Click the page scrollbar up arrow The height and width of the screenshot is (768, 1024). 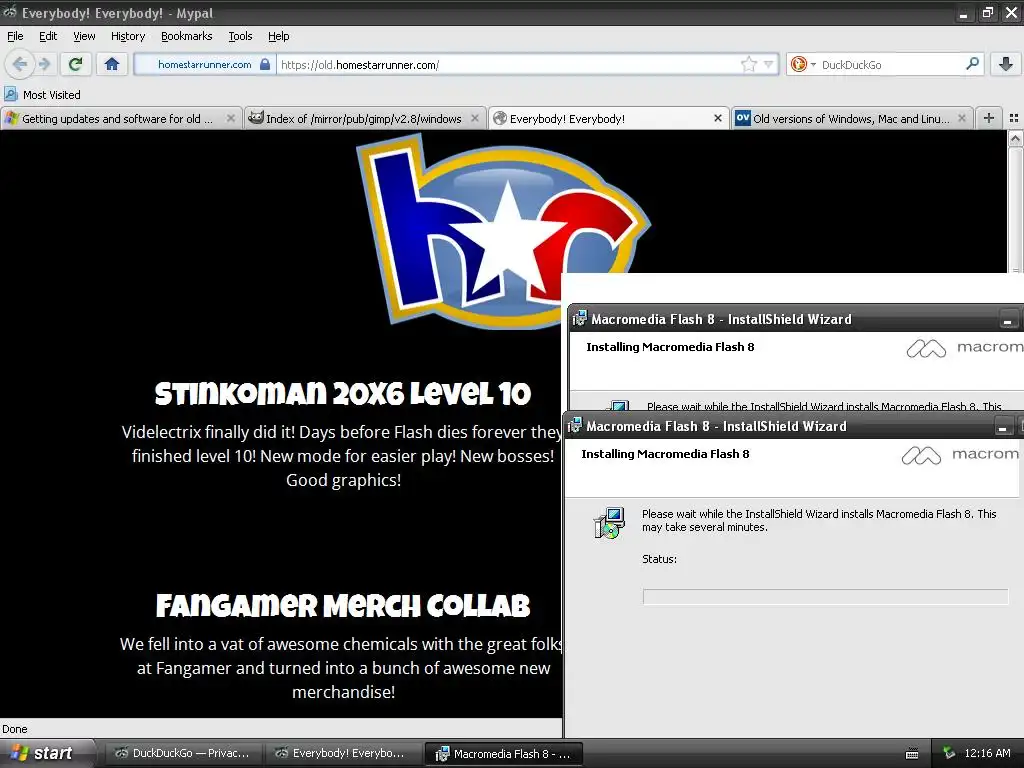tap(1015, 138)
